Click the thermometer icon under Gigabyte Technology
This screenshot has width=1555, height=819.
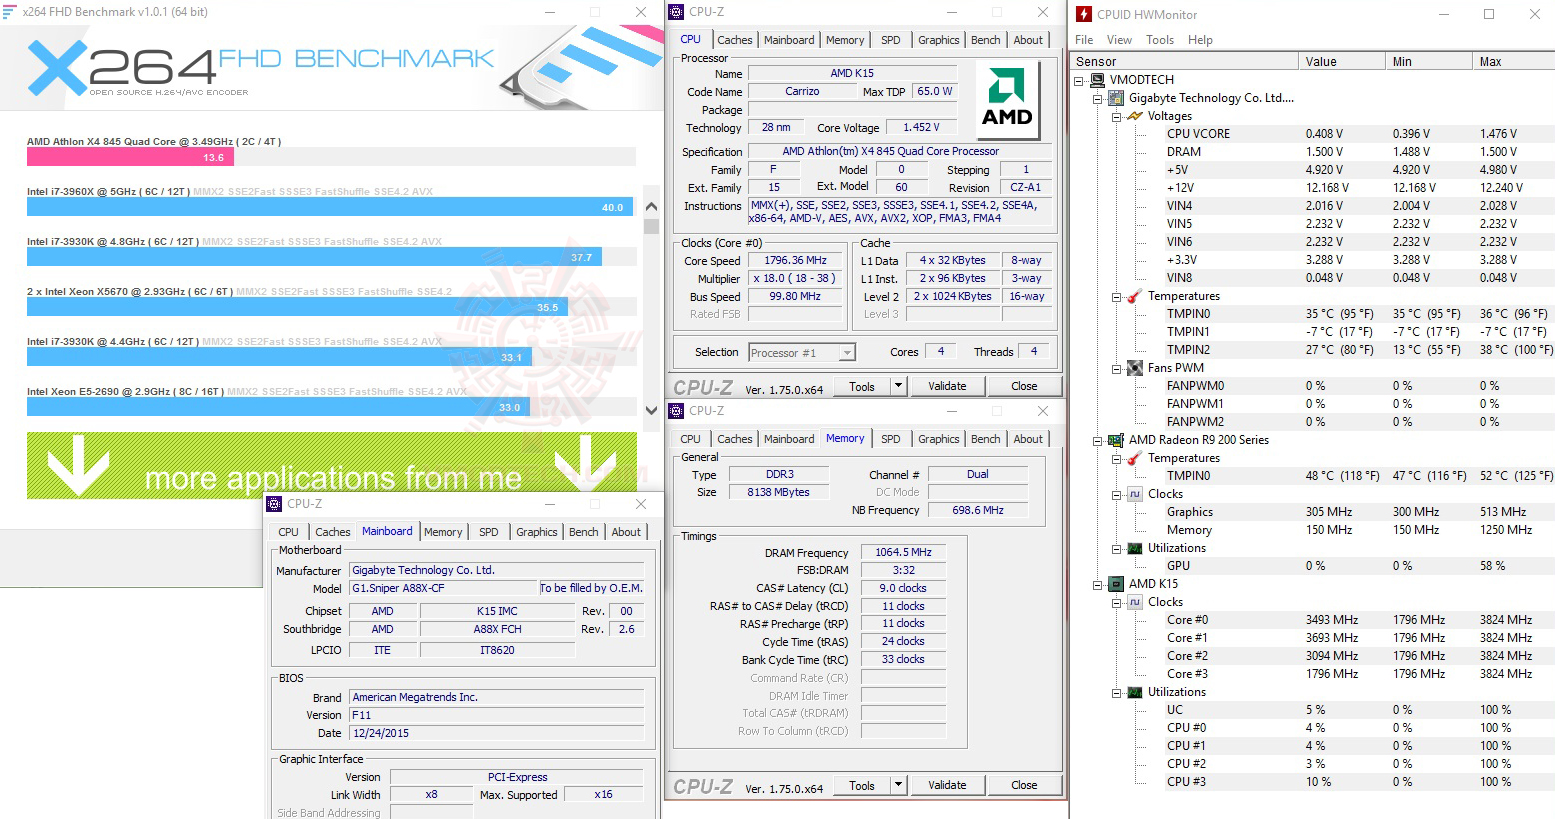pyautogui.click(x=1135, y=296)
